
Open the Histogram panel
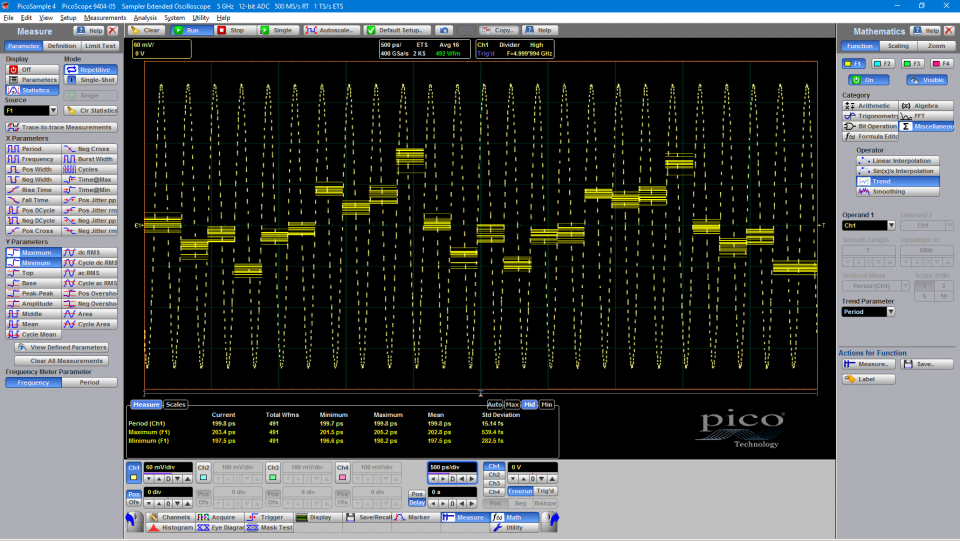tap(170, 527)
